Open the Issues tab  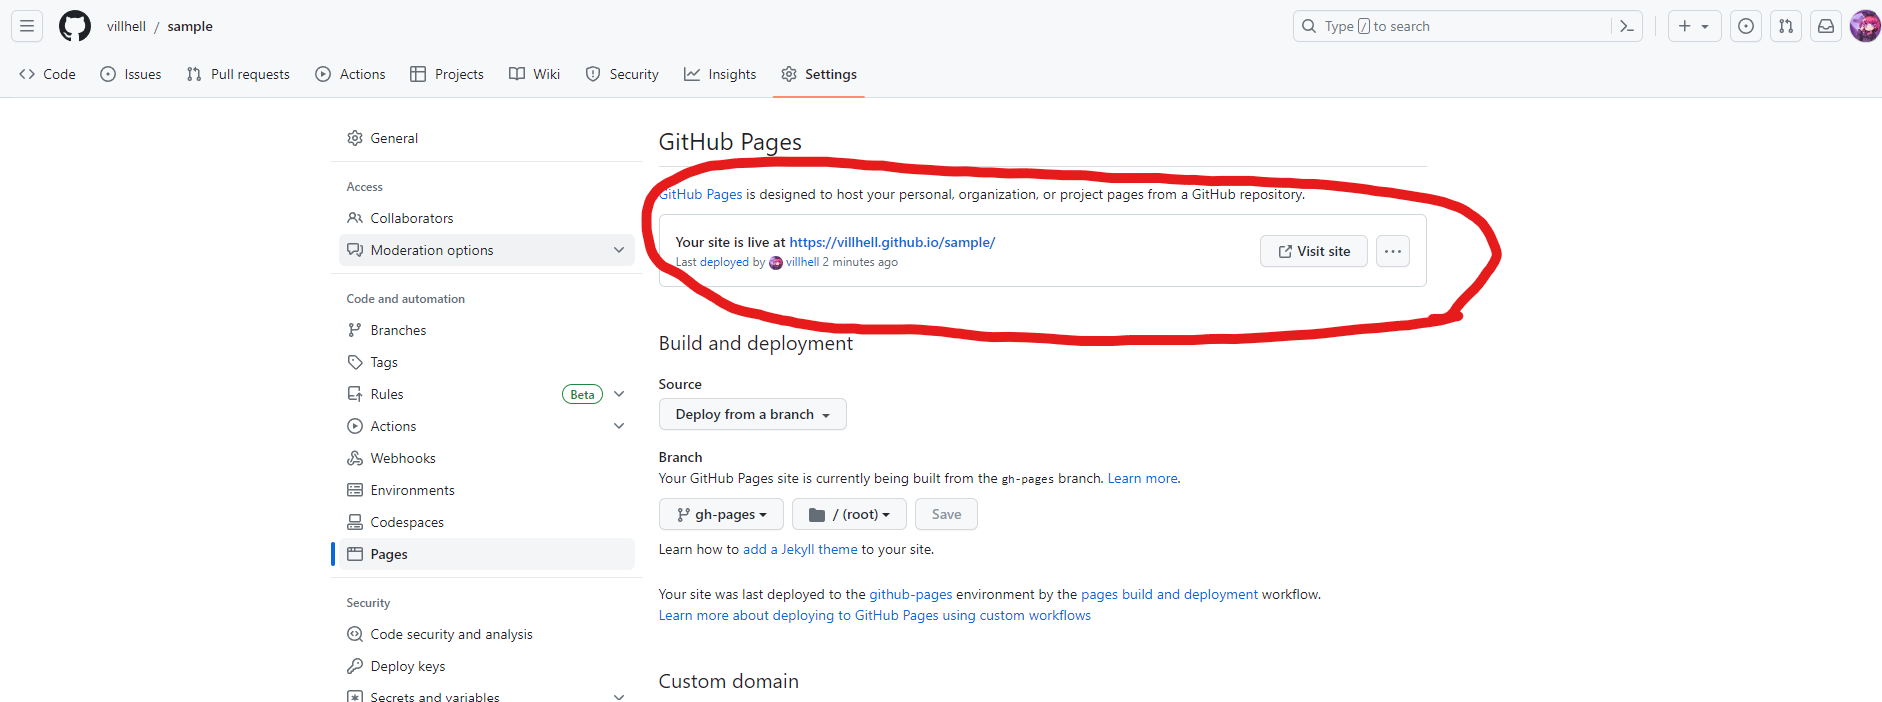131,74
